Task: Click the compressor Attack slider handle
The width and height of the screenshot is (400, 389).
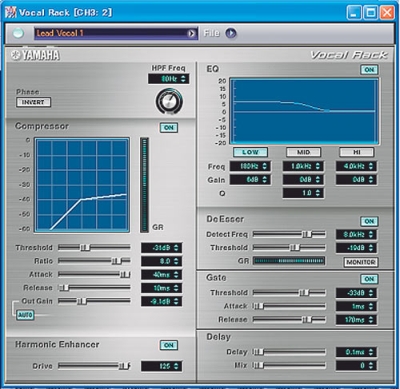Action: click(x=125, y=274)
